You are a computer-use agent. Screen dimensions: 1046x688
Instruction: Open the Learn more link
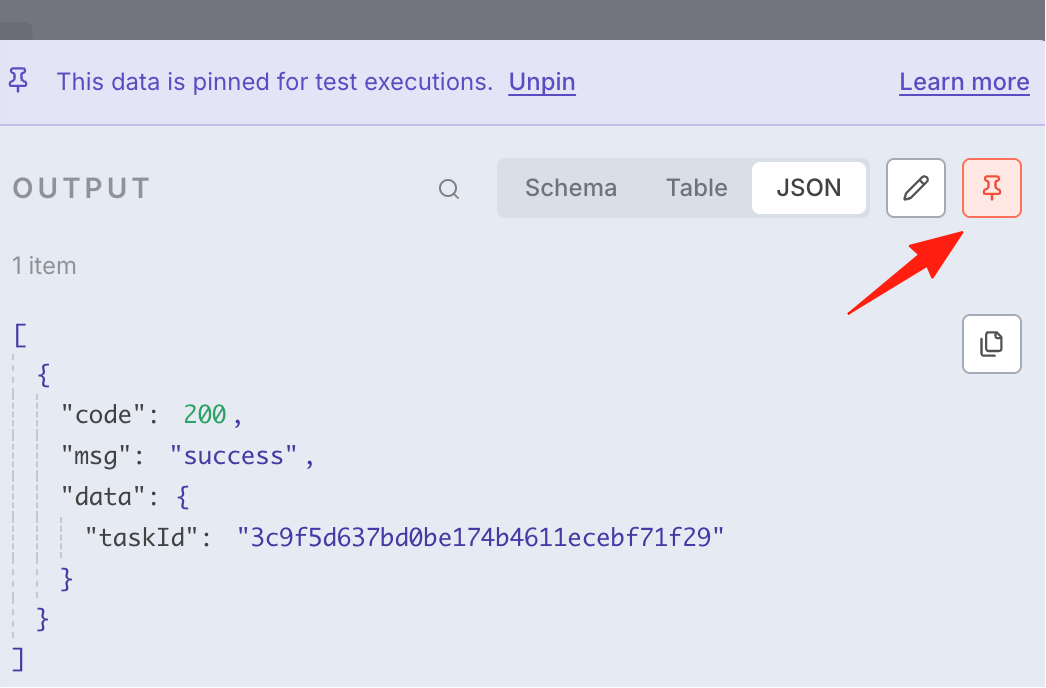(965, 82)
